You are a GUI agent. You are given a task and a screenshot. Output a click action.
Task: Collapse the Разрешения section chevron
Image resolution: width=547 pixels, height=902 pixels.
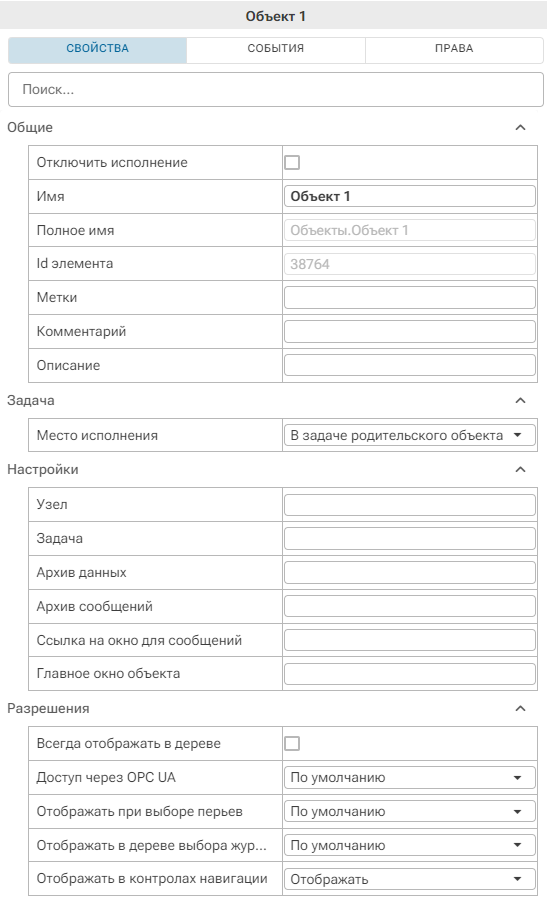pyautogui.click(x=521, y=708)
